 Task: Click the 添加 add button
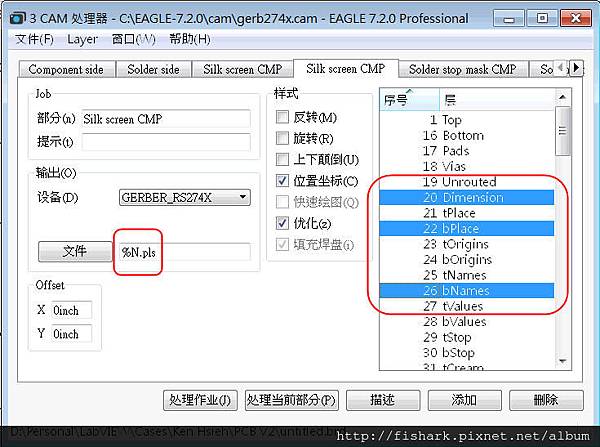coord(464,400)
